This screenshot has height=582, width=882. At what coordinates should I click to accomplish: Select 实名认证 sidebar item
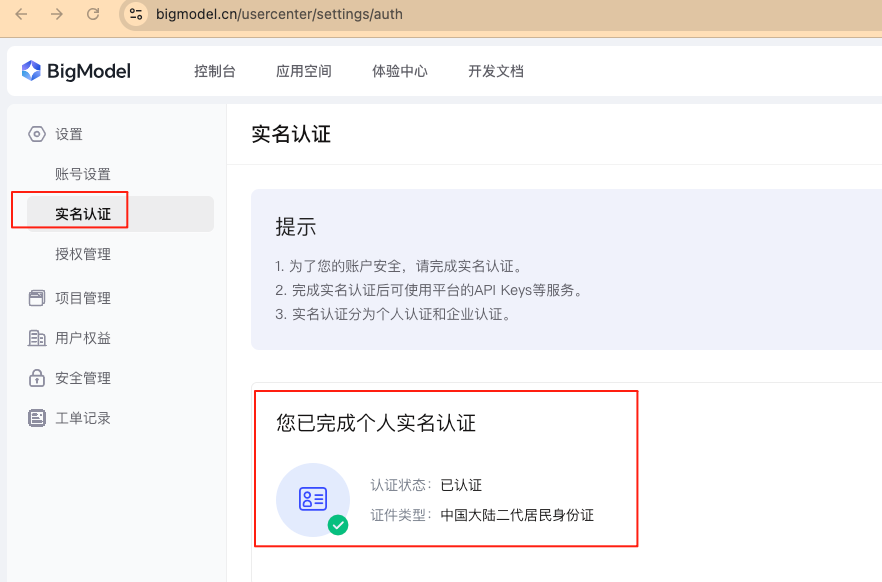click(x=120, y=214)
